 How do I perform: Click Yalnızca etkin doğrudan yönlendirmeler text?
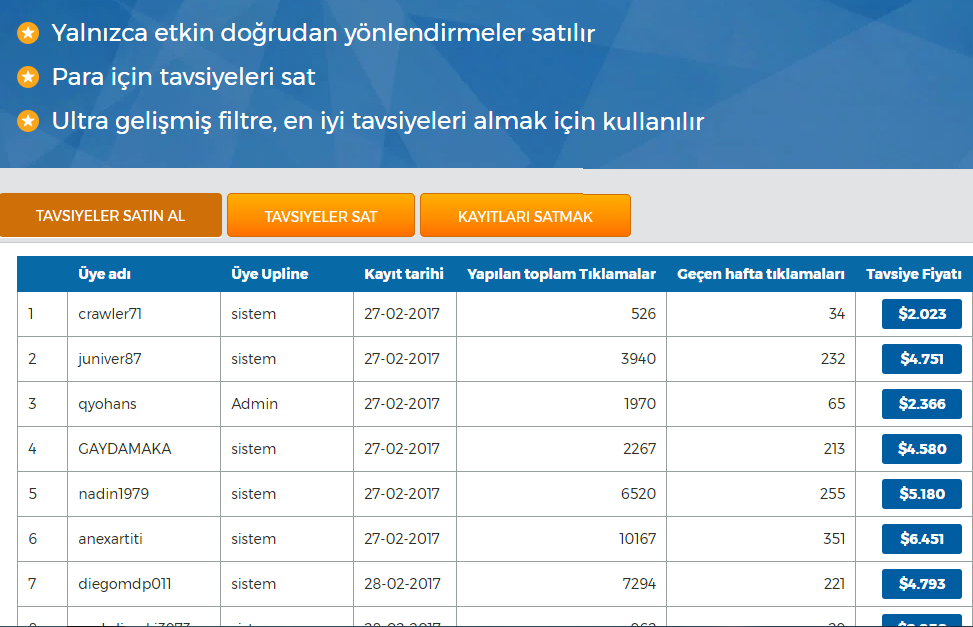[x=323, y=33]
